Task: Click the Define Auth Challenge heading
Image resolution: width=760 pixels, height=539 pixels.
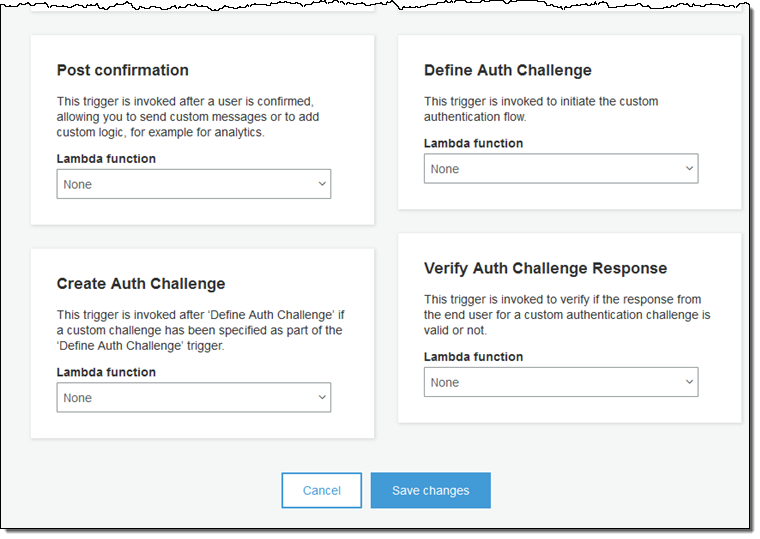Action: pos(507,70)
